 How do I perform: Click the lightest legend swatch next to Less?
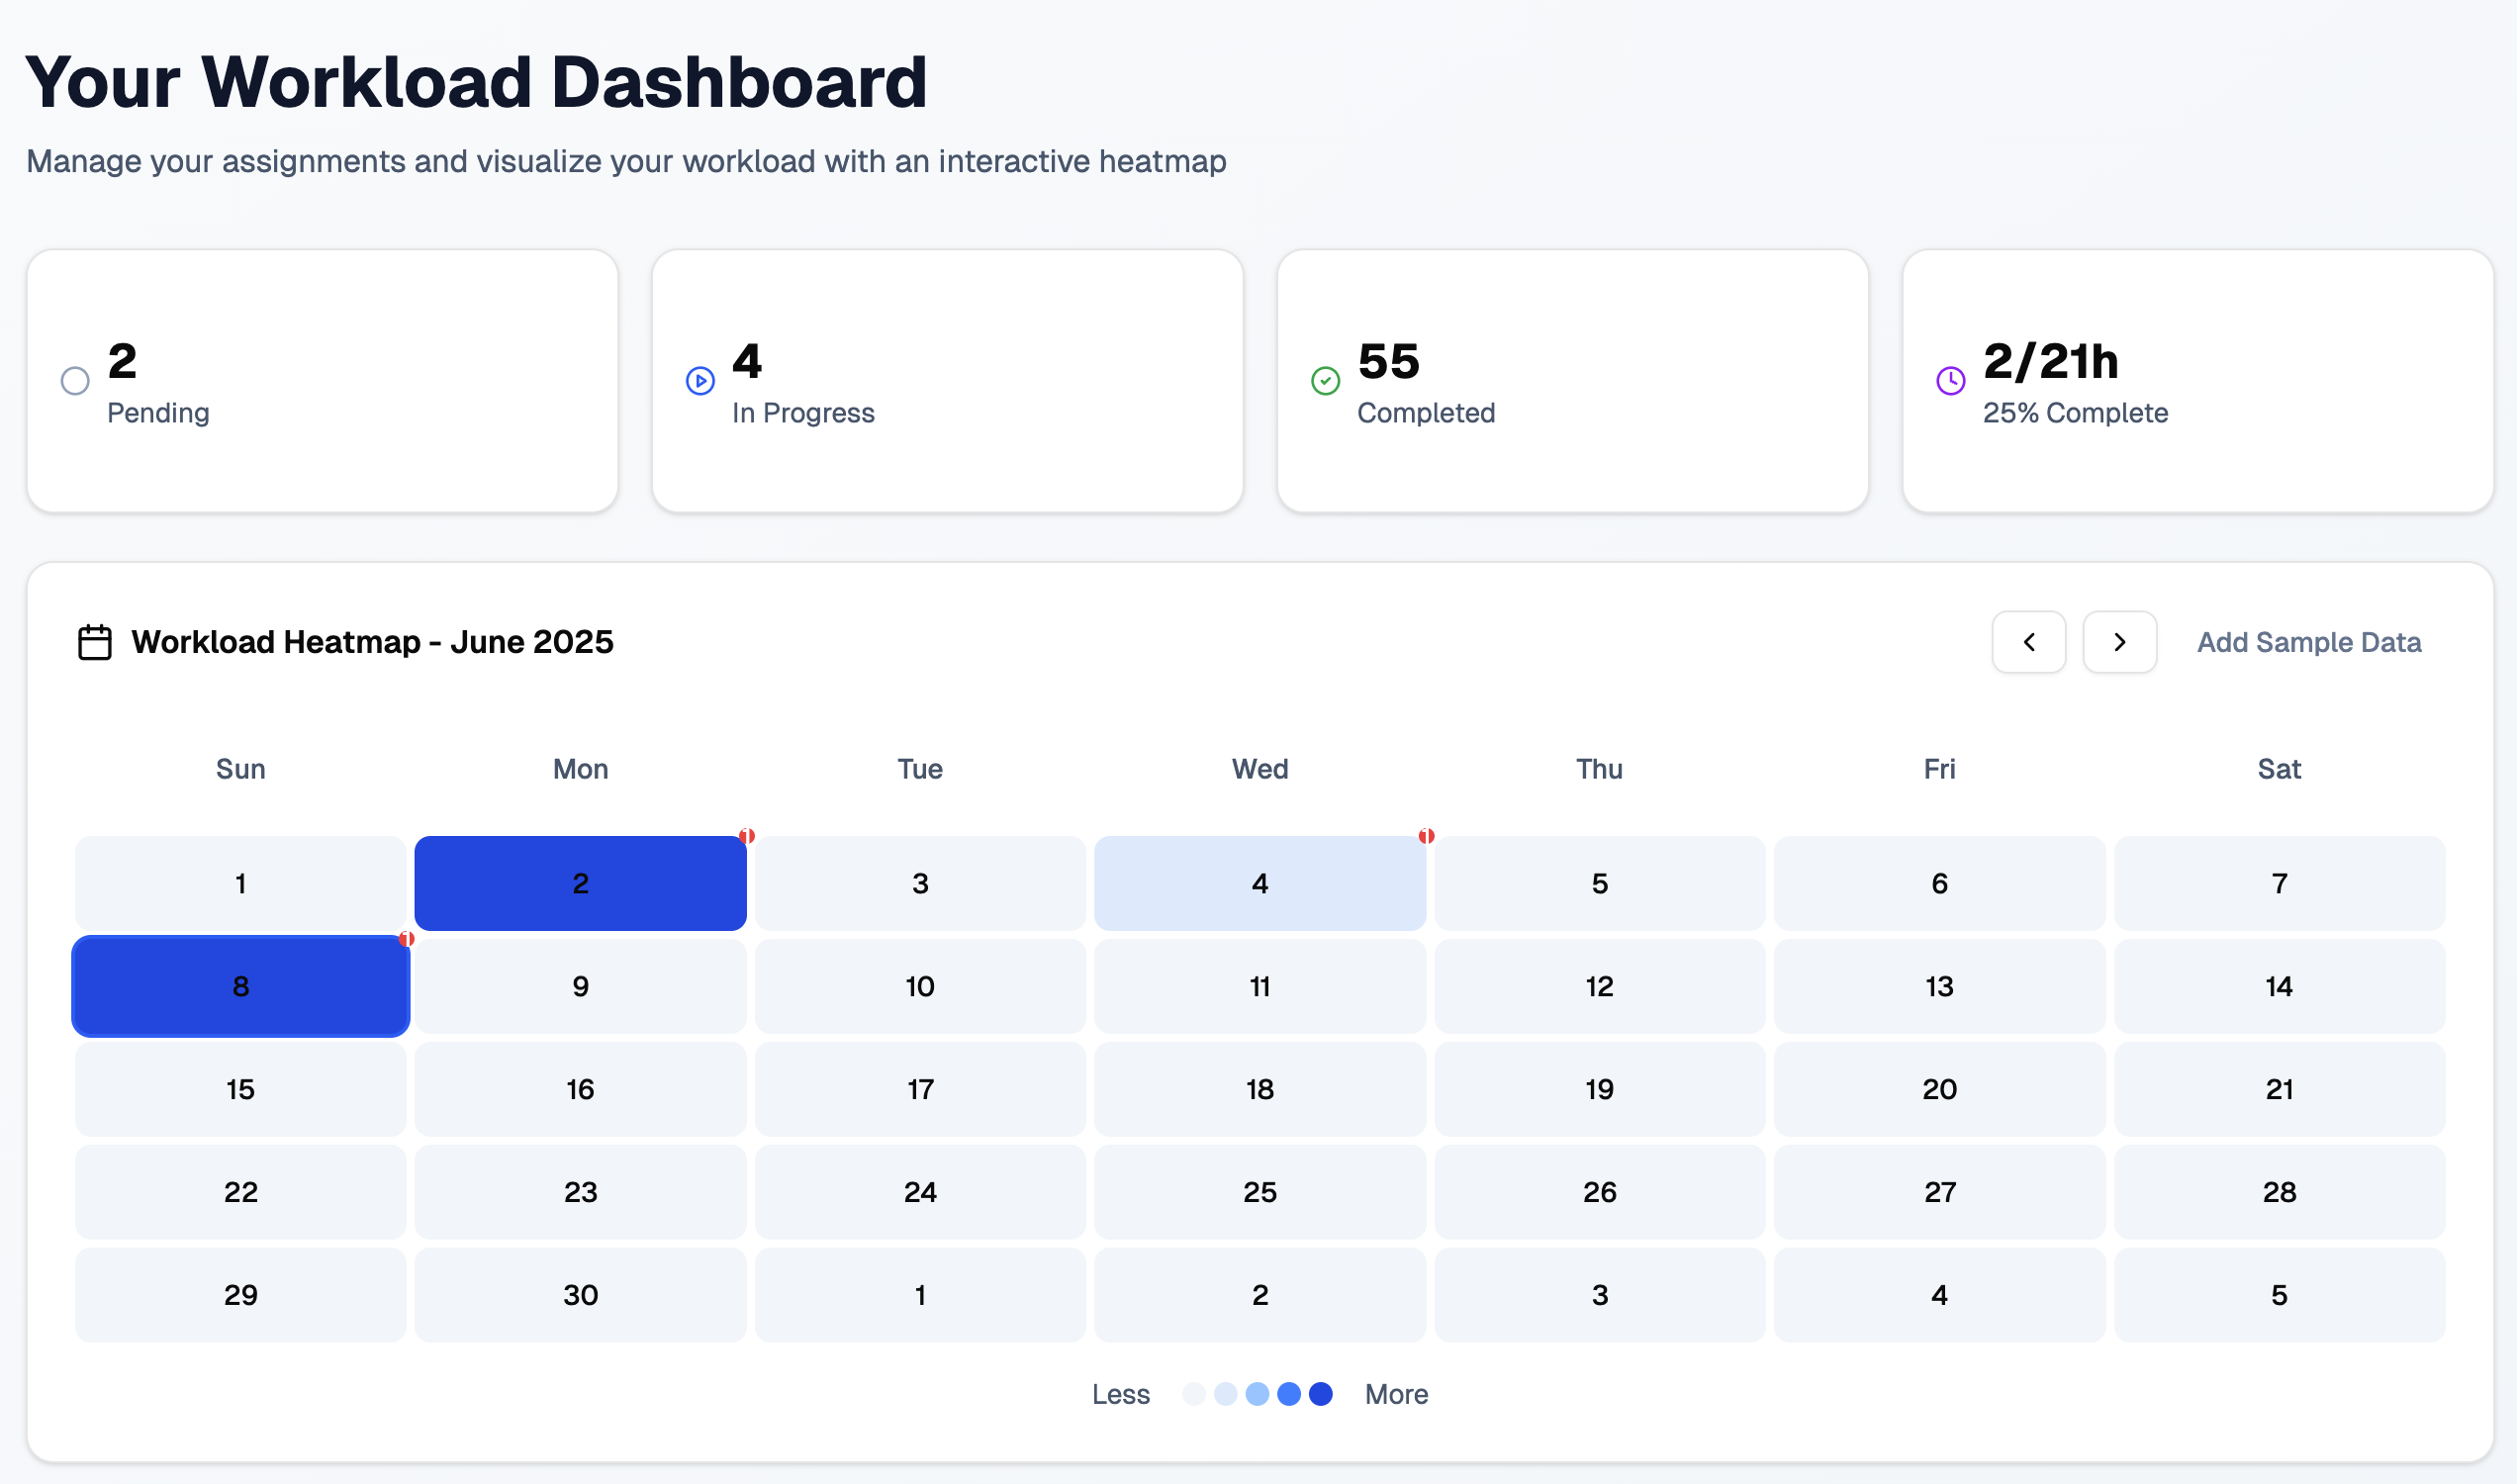[x=1193, y=1394]
